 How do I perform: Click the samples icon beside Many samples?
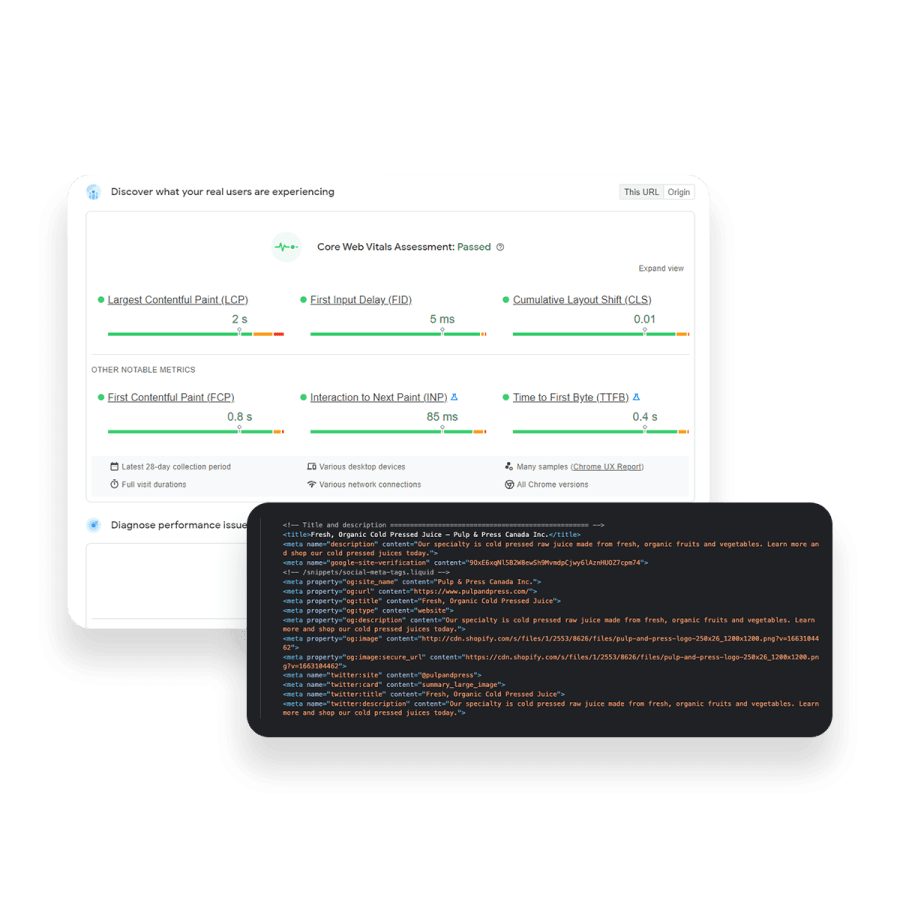(x=509, y=466)
